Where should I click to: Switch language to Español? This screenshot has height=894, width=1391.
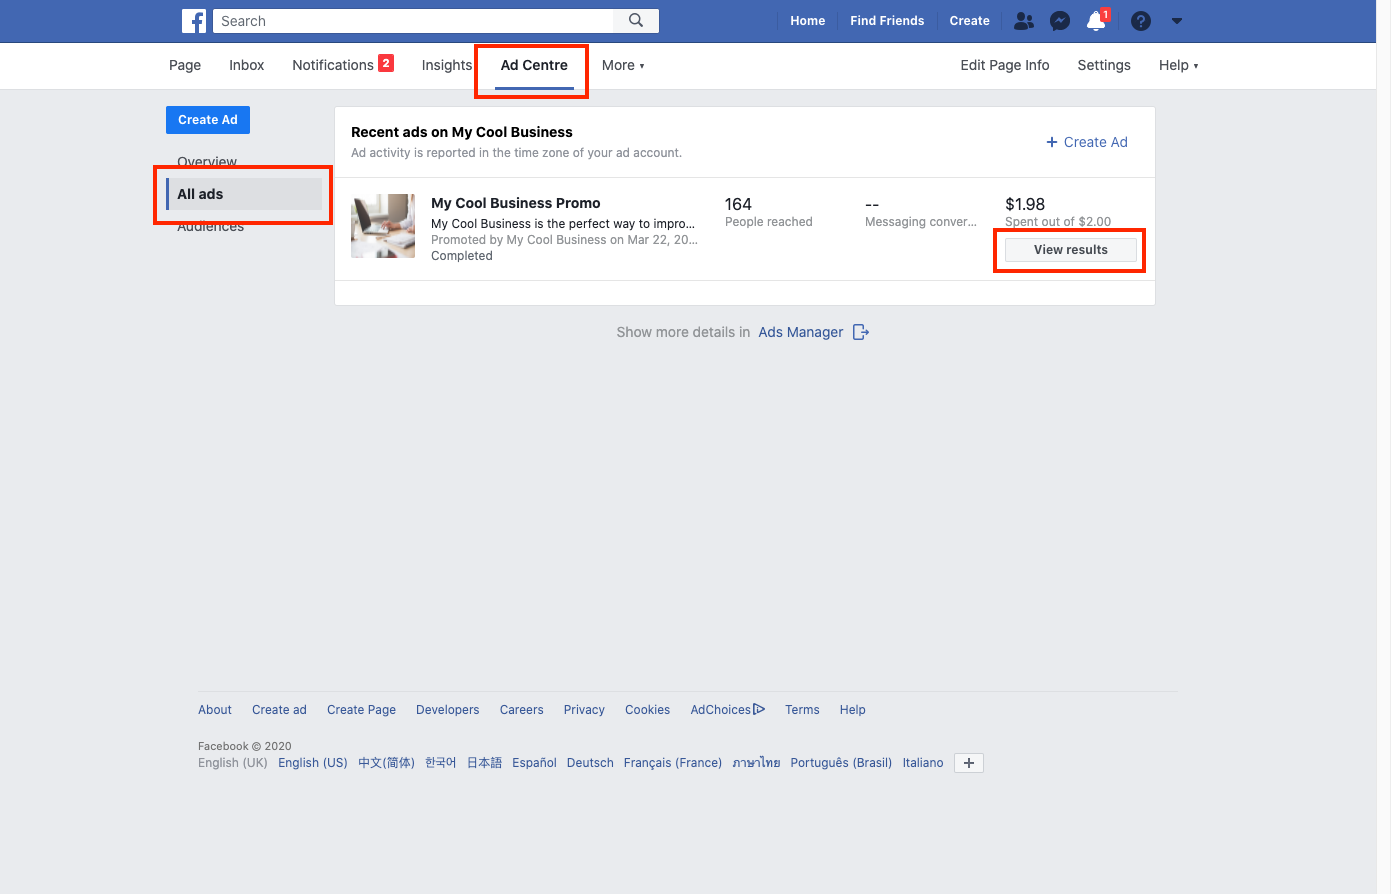click(x=534, y=763)
